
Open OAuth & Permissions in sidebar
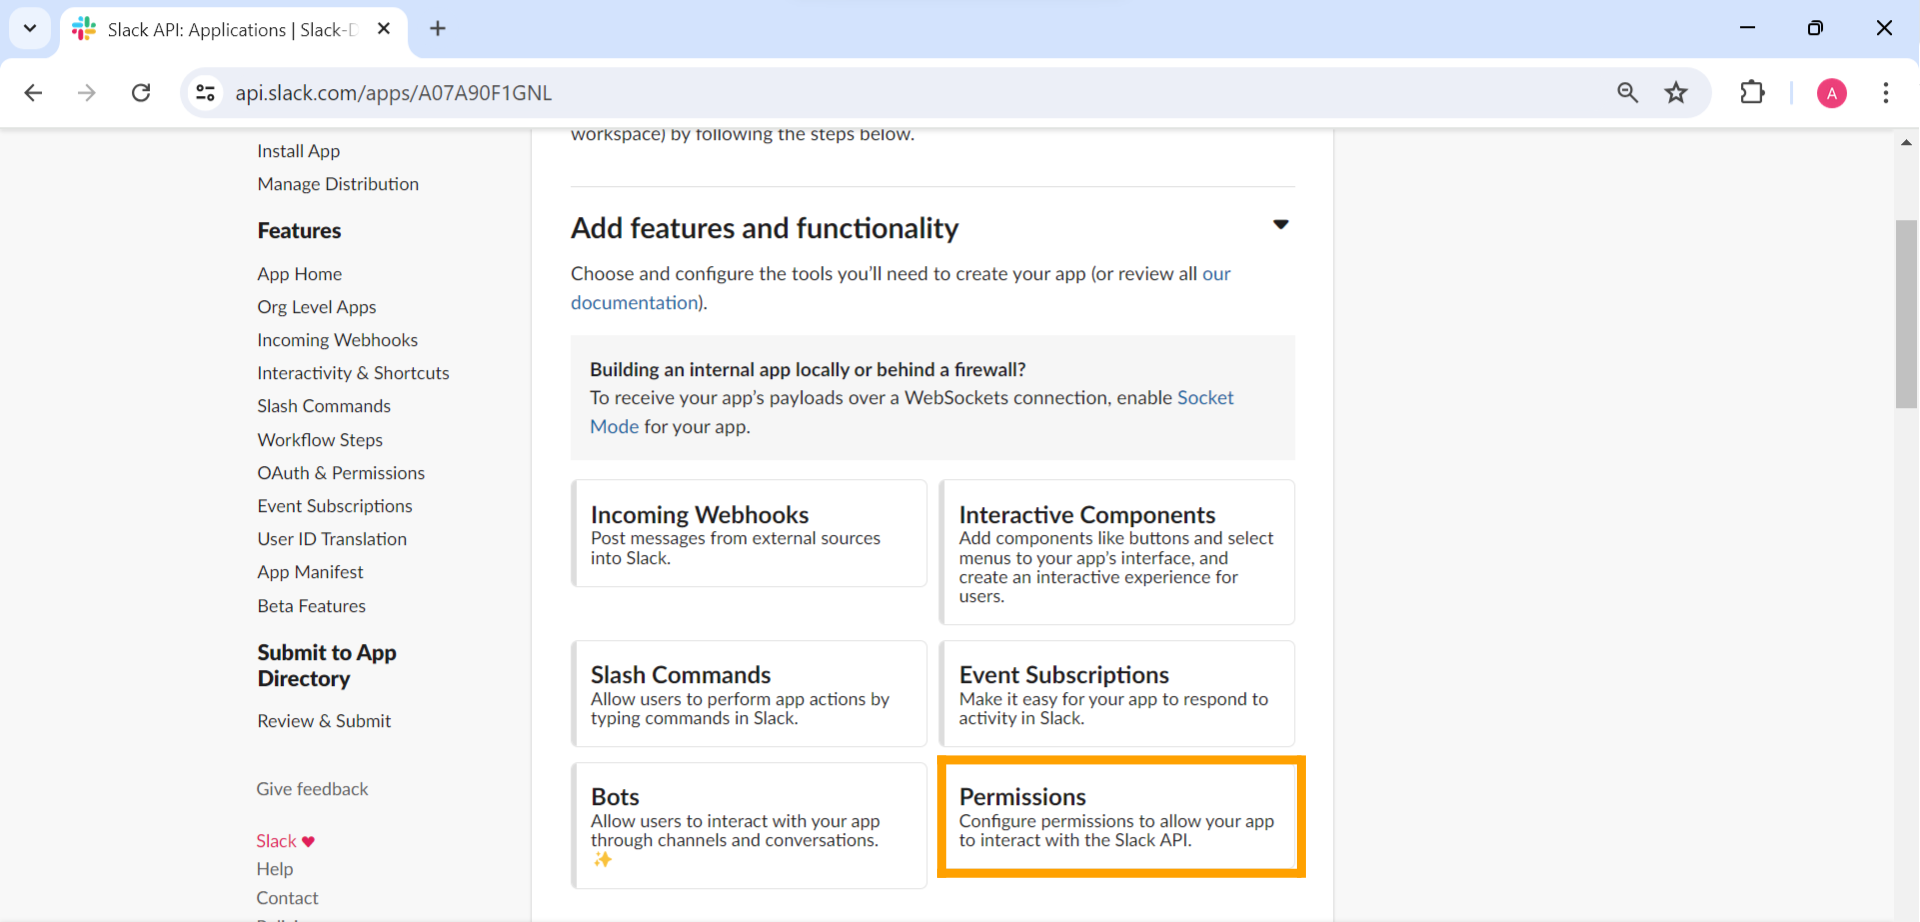click(340, 473)
